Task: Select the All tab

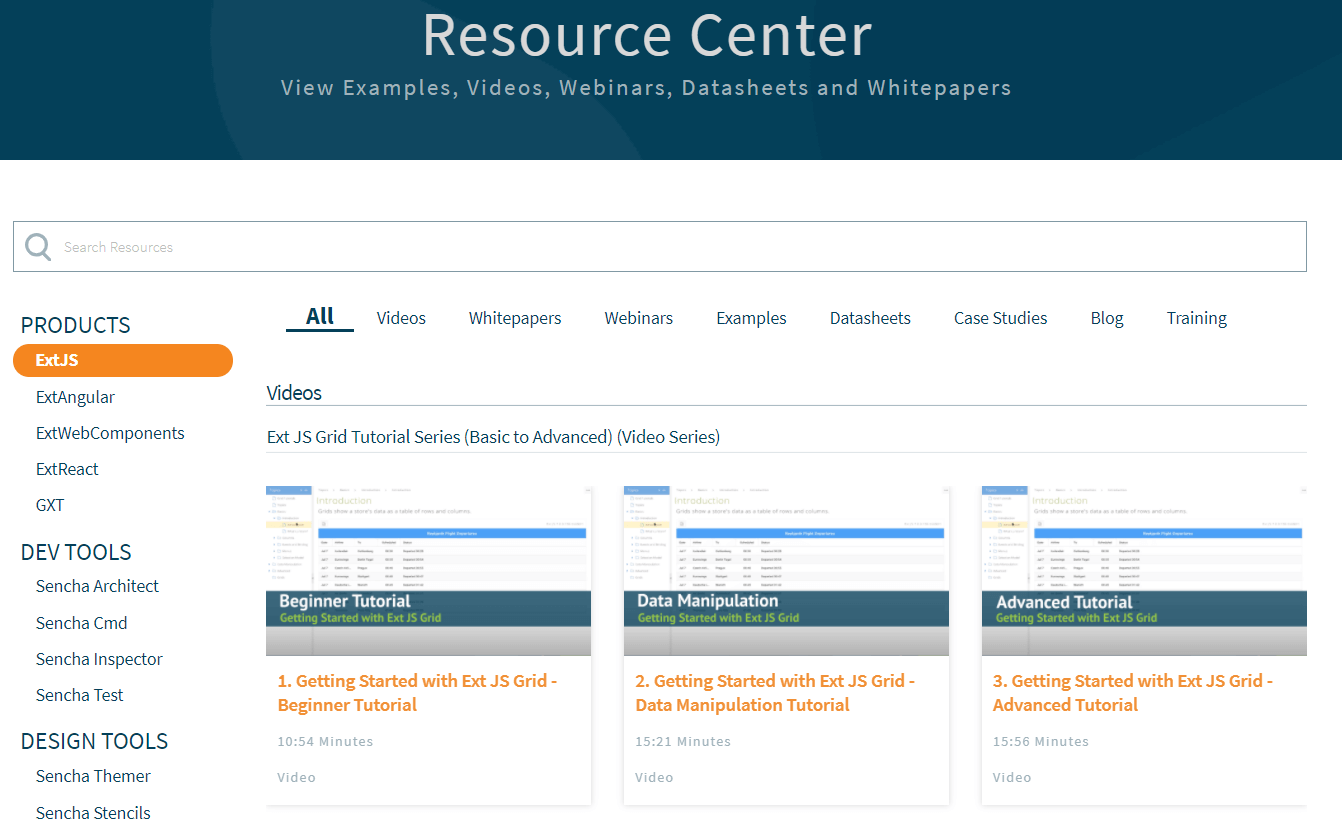Action: 320,317
